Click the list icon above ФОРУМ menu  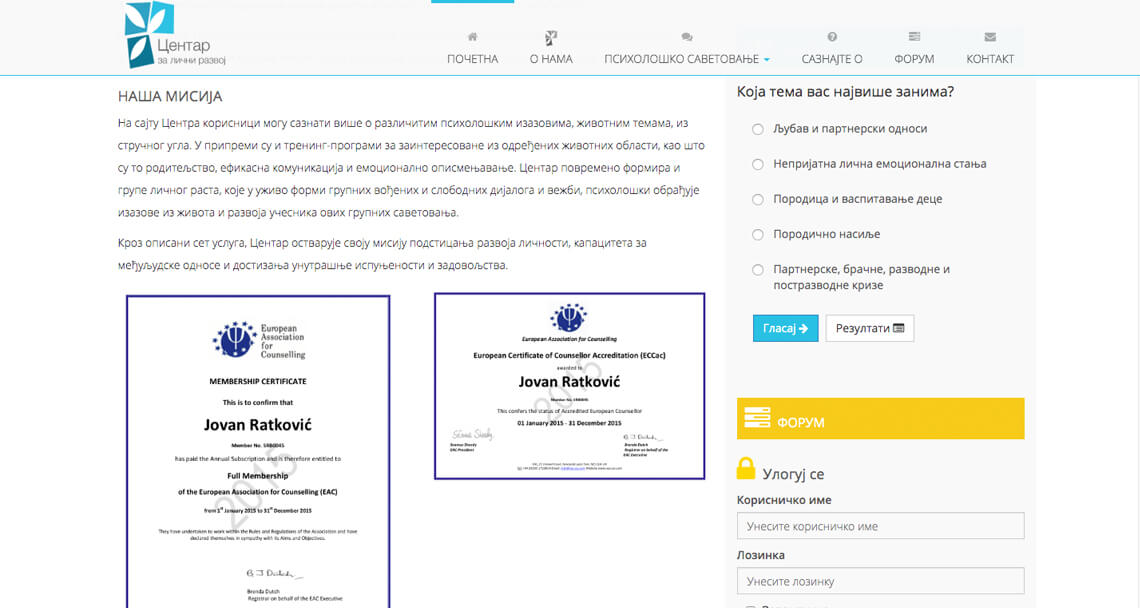(x=914, y=36)
